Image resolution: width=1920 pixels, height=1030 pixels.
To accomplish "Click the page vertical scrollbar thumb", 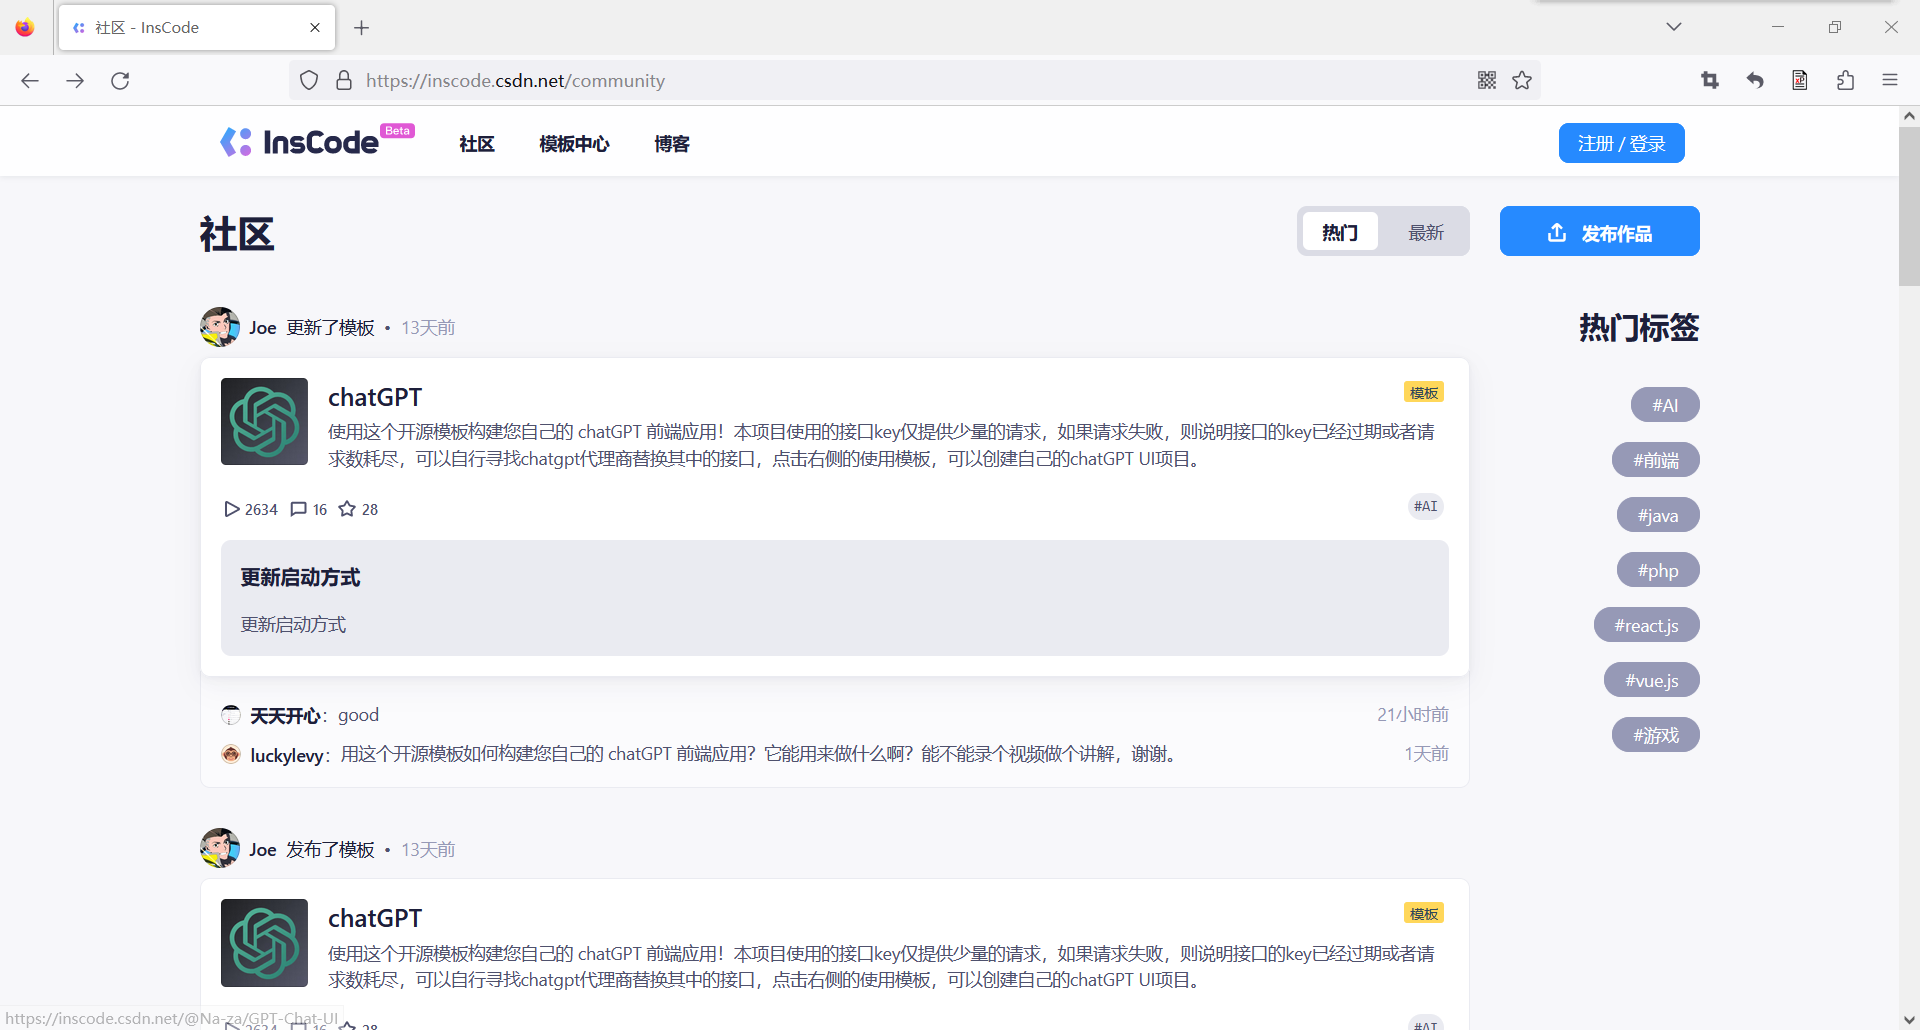I will [x=1909, y=207].
